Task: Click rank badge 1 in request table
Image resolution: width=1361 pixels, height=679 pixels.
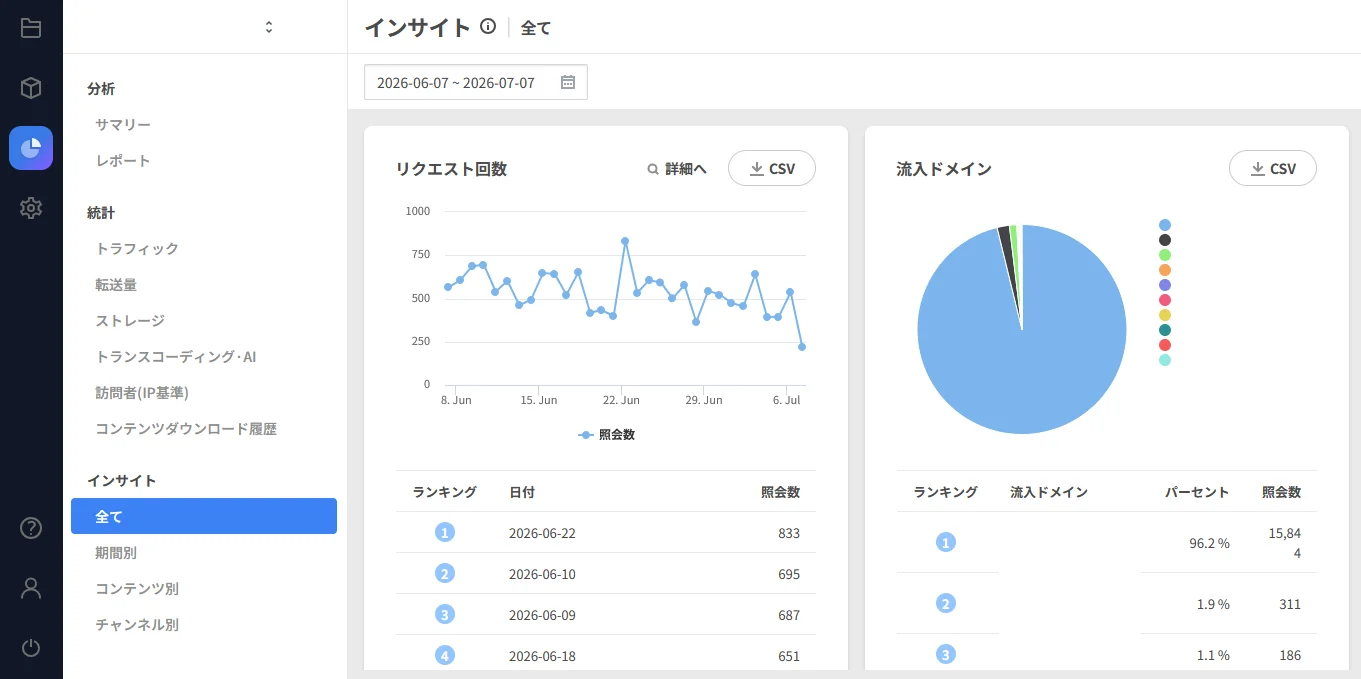Action: pos(445,533)
